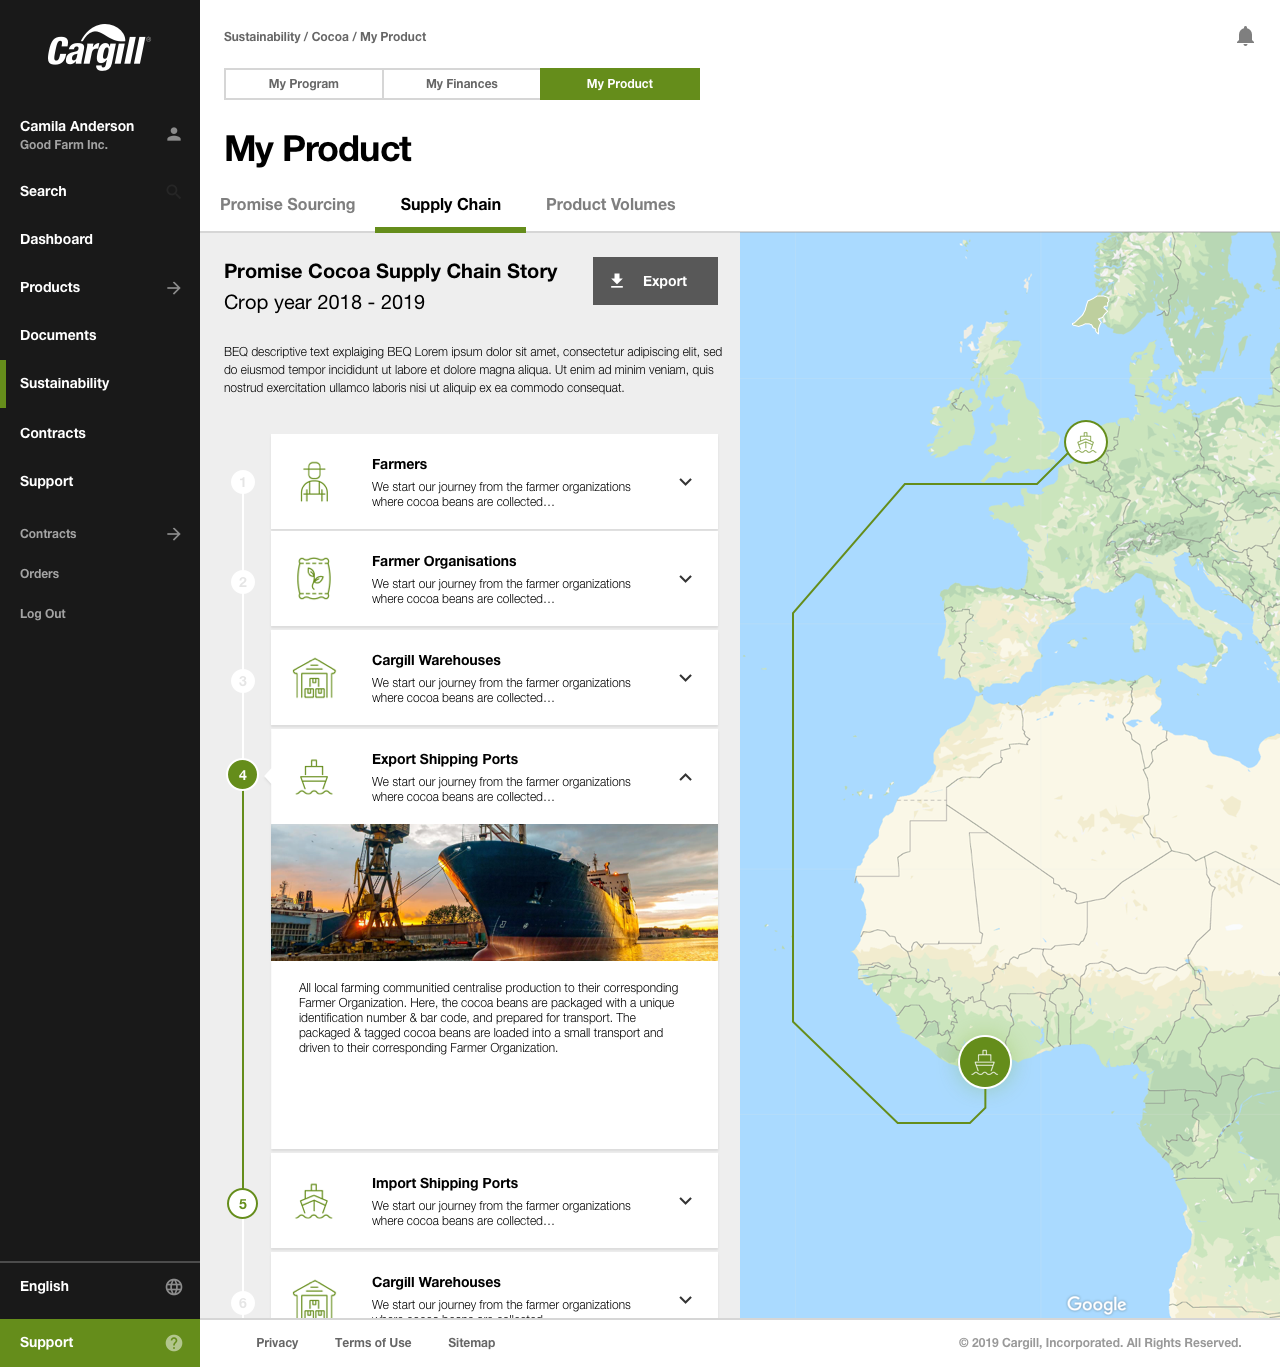Click the arrow beside secondary Contracts
The height and width of the screenshot is (1367, 1280).
coord(174,534)
